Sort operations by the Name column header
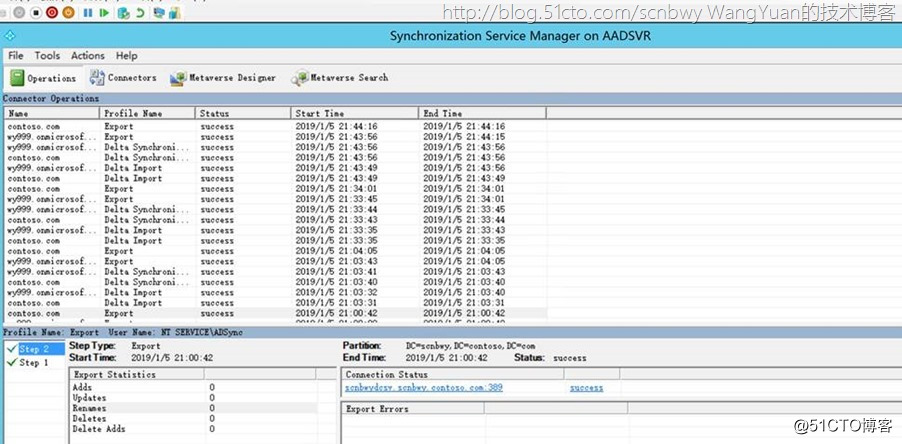902x444 pixels. pyautogui.click(x=51, y=113)
